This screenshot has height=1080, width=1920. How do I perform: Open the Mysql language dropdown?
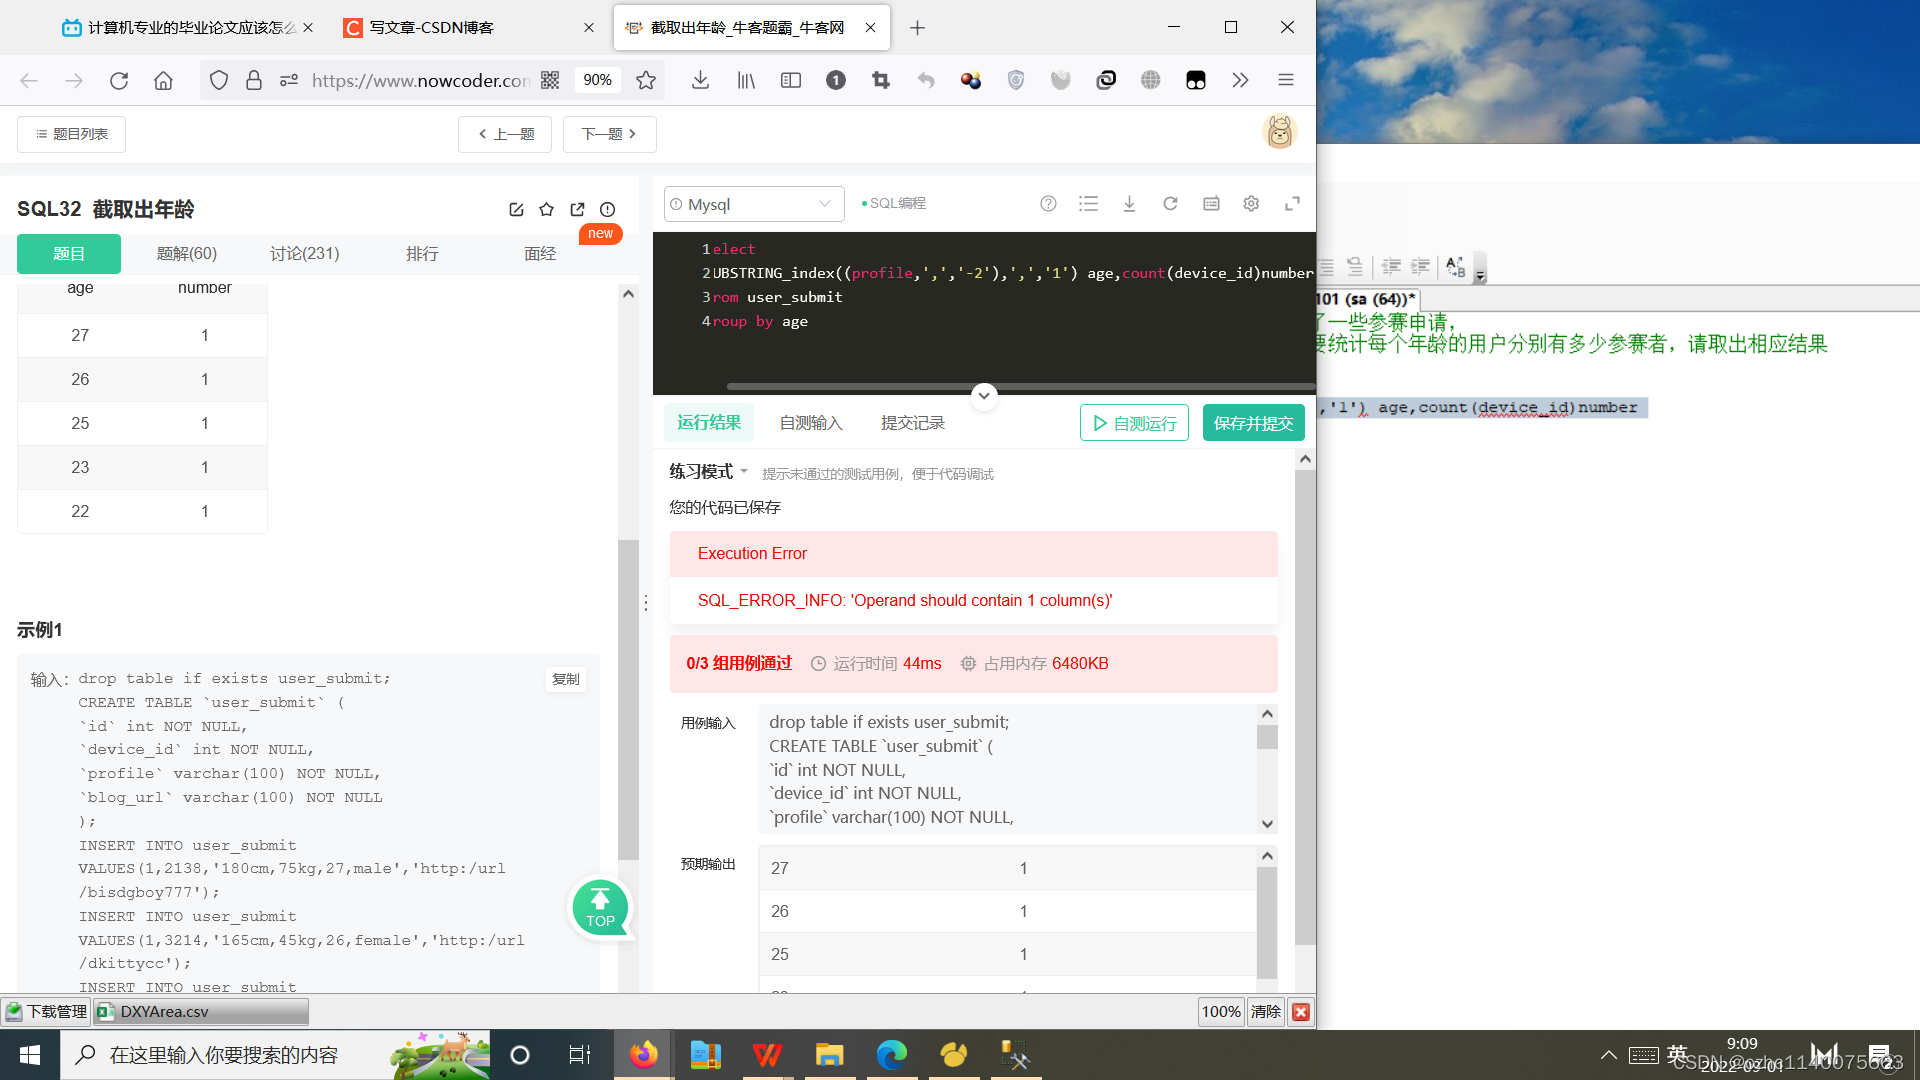click(754, 204)
